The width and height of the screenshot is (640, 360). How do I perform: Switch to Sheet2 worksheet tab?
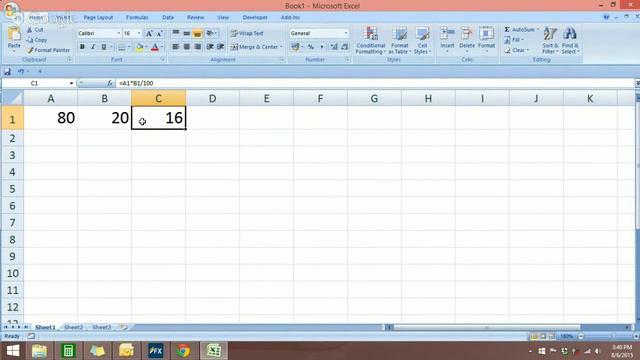73,327
